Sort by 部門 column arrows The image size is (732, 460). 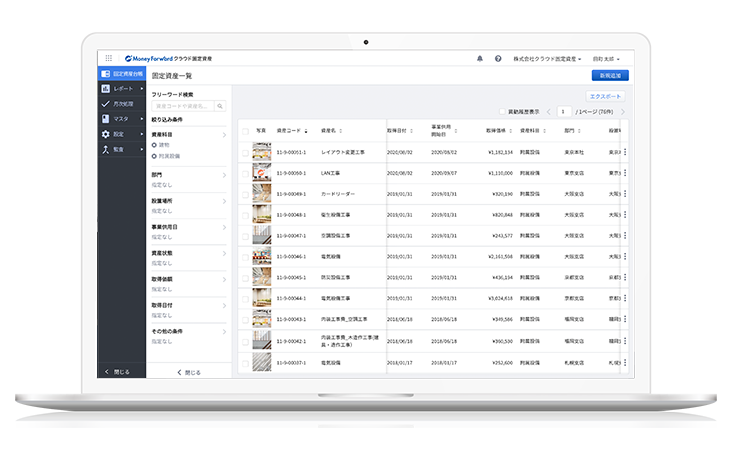579,131
